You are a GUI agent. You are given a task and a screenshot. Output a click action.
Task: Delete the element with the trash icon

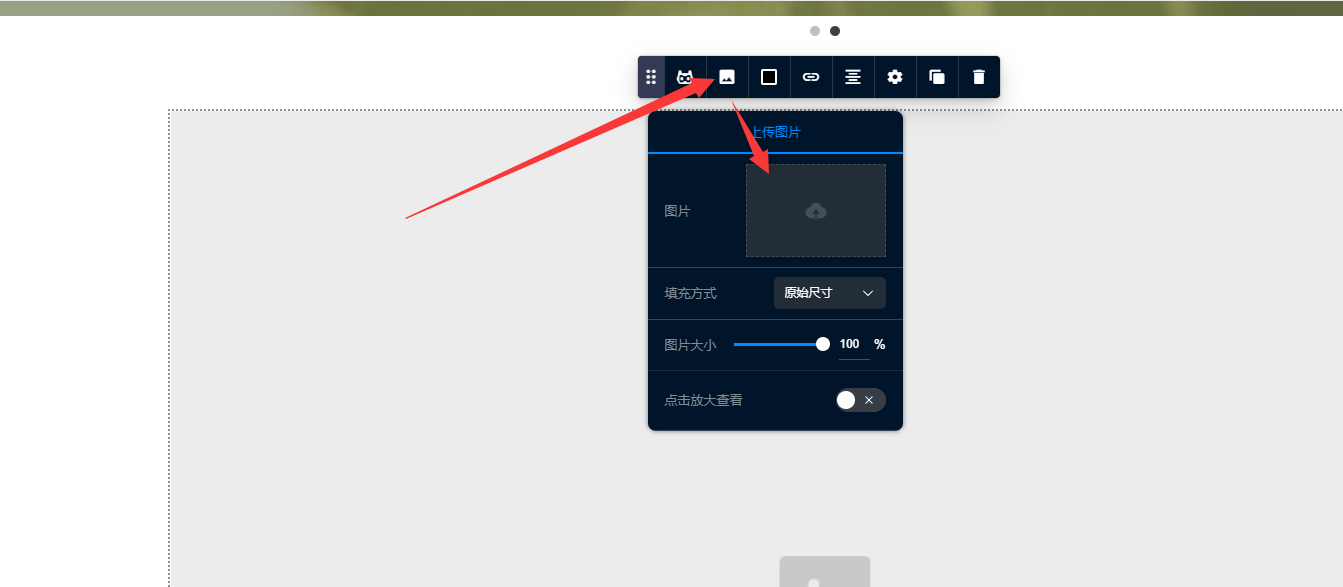pyautogui.click(x=978, y=77)
